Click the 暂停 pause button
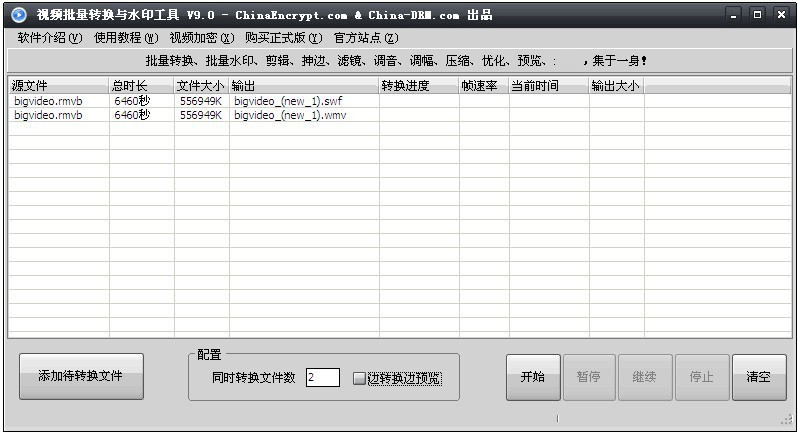This screenshot has width=798, height=433. click(x=589, y=377)
